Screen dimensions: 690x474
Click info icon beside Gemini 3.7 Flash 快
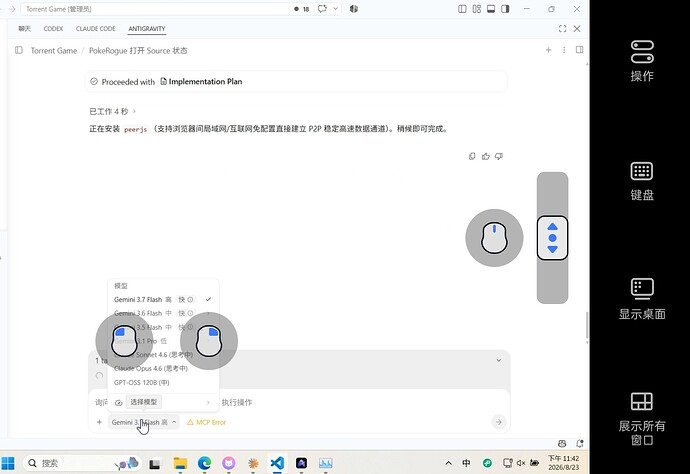[191, 299]
